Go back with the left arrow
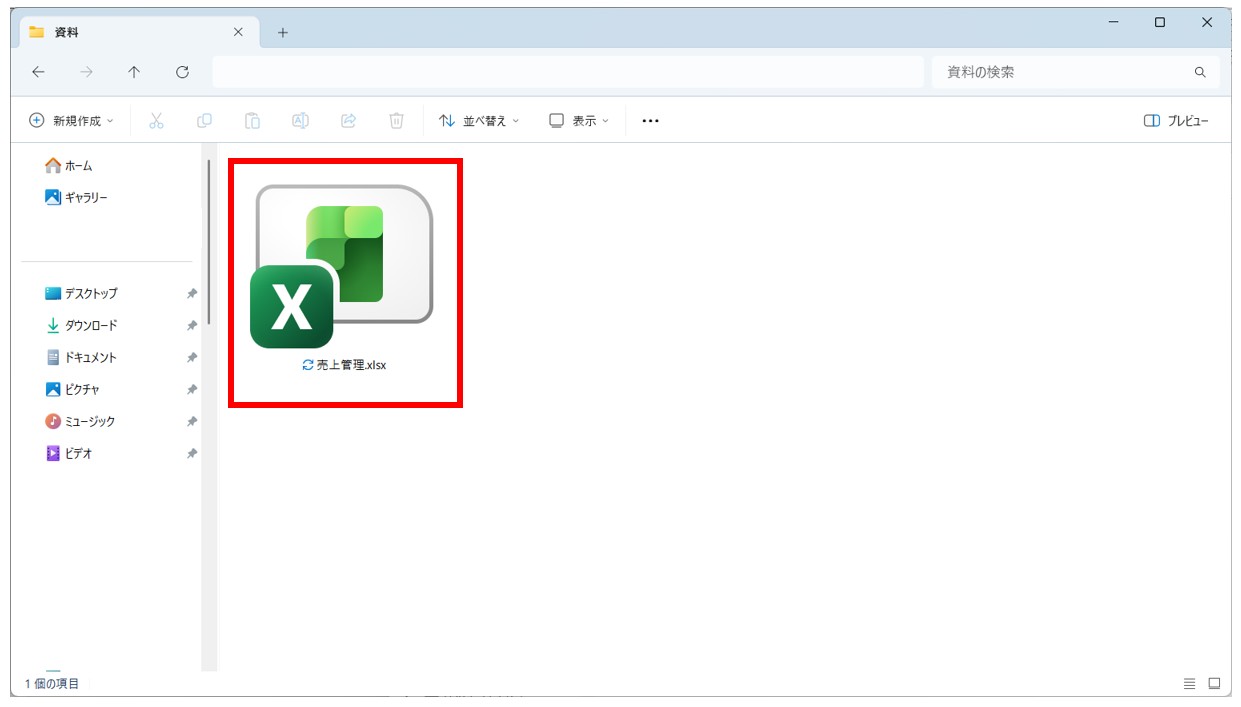Viewport: 1241px width, 707px height. tap(38, 72)
